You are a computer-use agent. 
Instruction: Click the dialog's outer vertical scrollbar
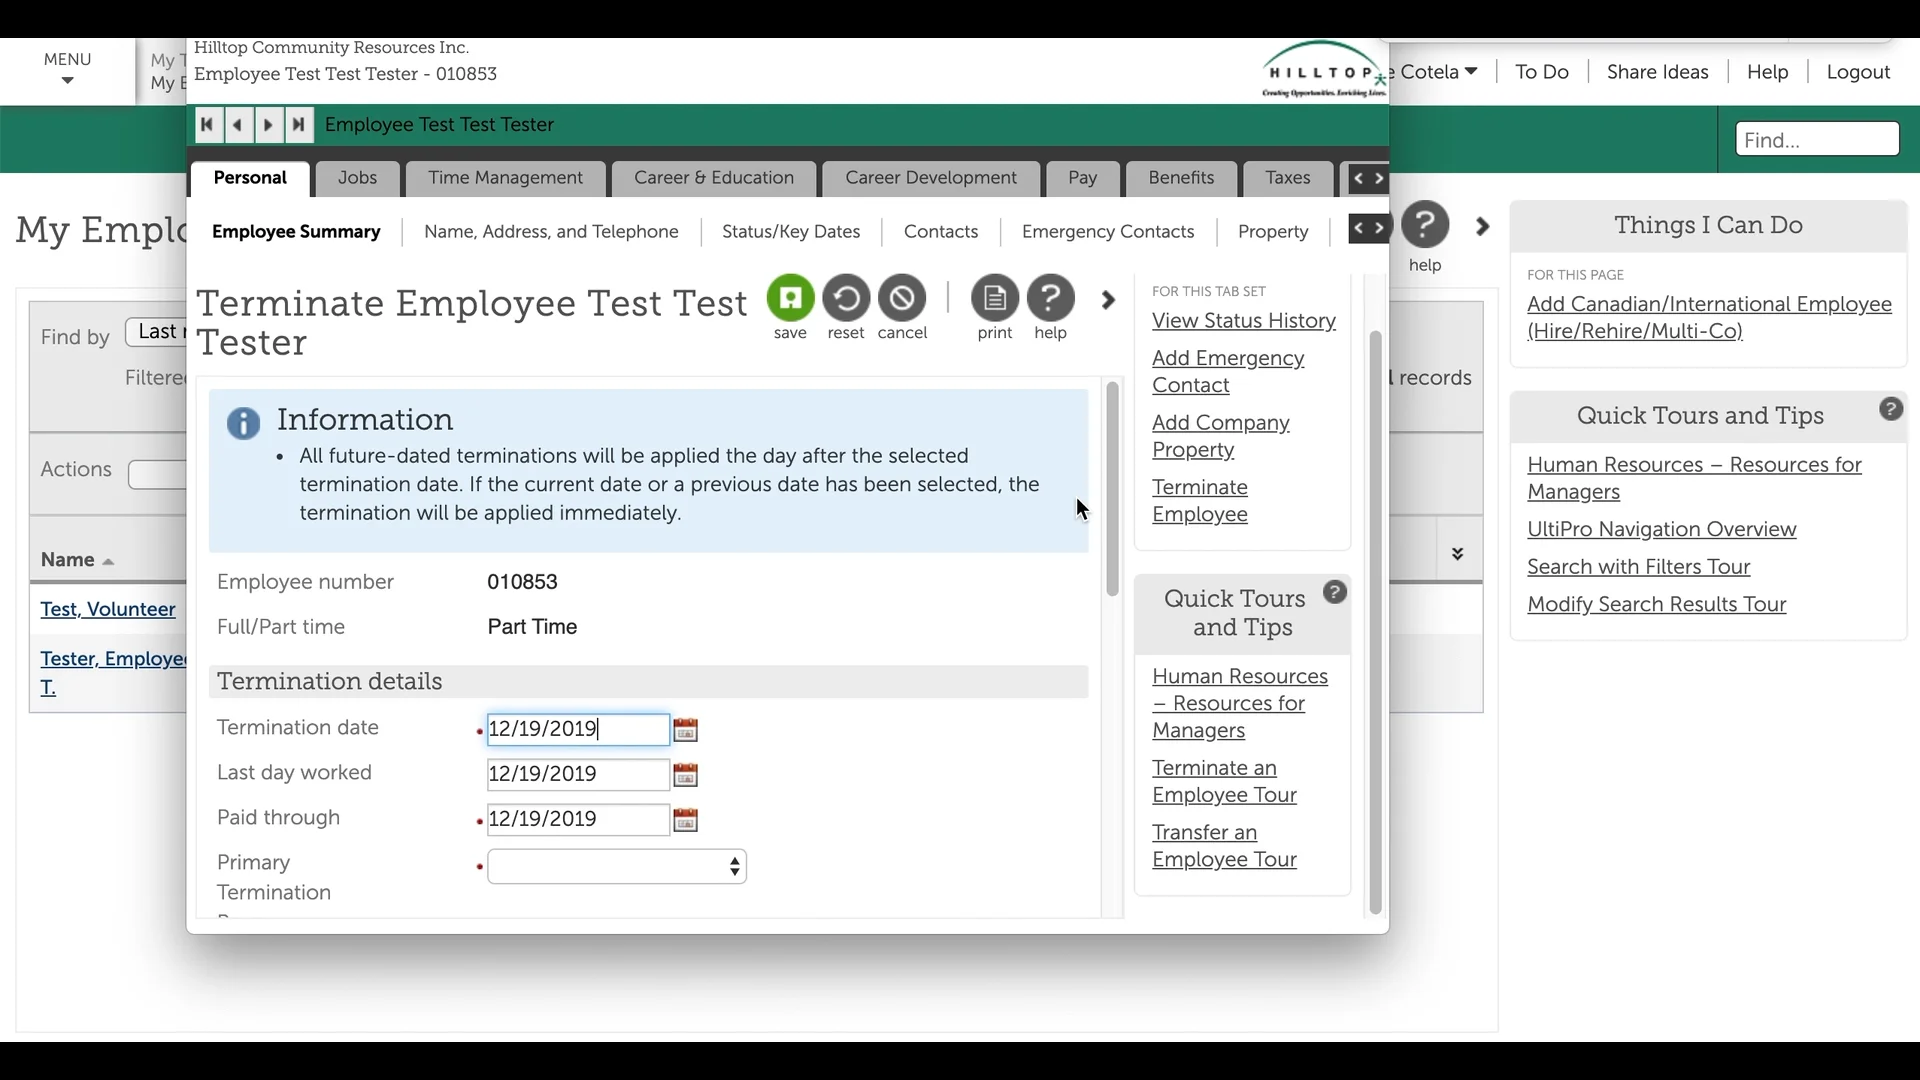pos(1375,622)
